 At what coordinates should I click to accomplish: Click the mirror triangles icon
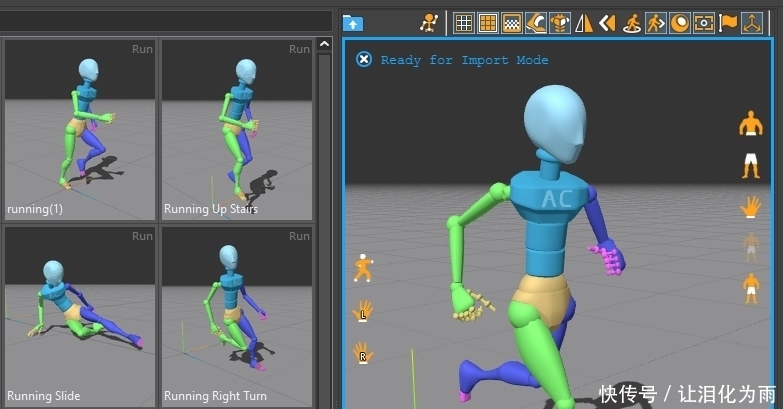583,23
